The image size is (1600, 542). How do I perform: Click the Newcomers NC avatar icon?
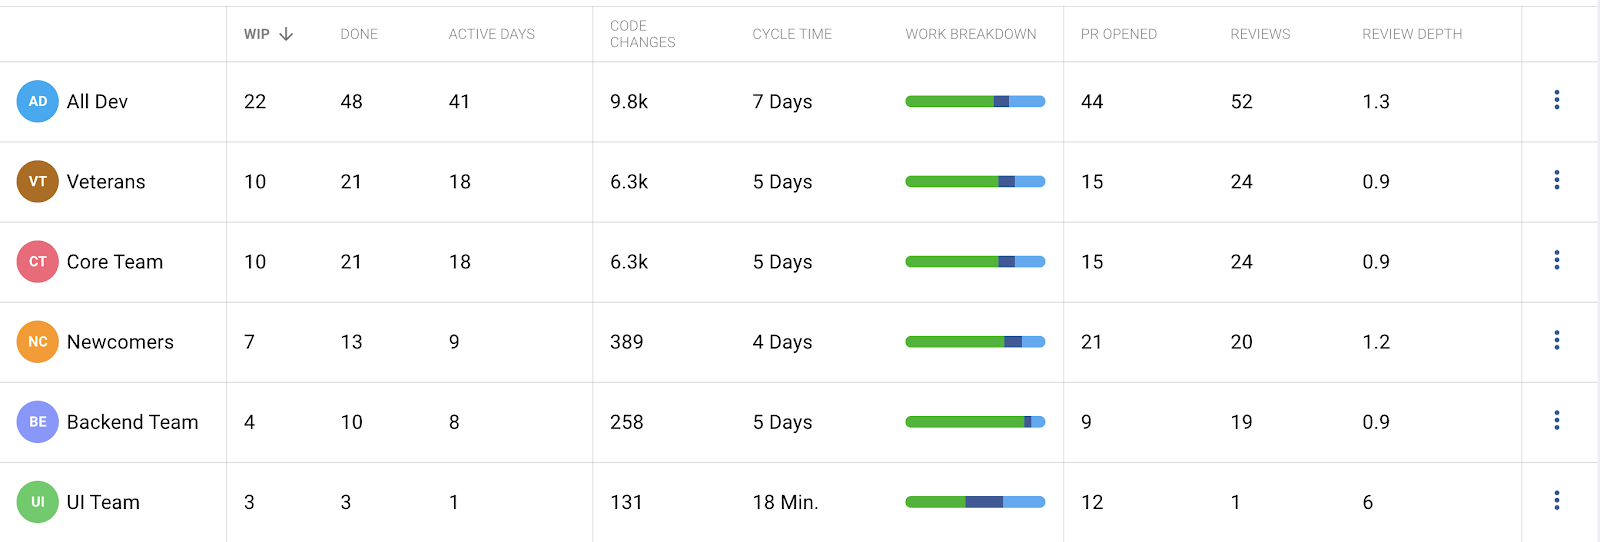tap(38, 342)
